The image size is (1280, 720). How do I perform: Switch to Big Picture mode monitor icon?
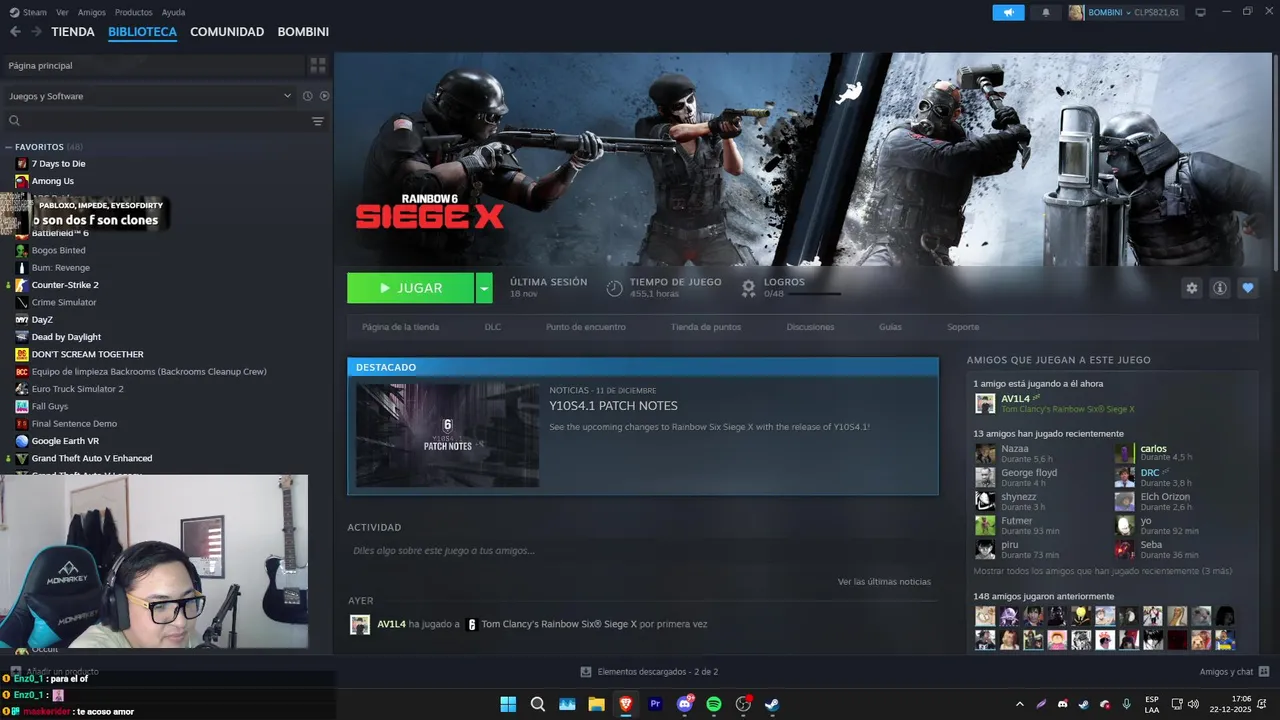pos(1200,12)
